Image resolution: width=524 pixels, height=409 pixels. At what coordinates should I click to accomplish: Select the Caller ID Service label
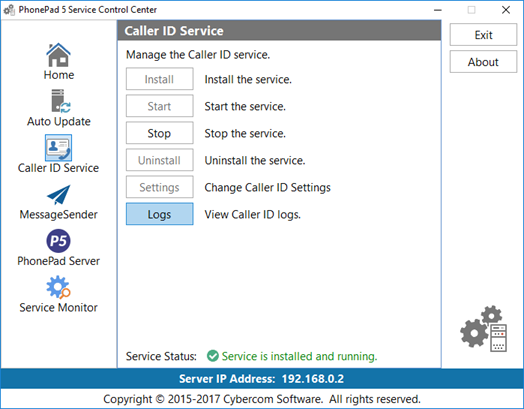pyautogui.click(x=58, y=168)
